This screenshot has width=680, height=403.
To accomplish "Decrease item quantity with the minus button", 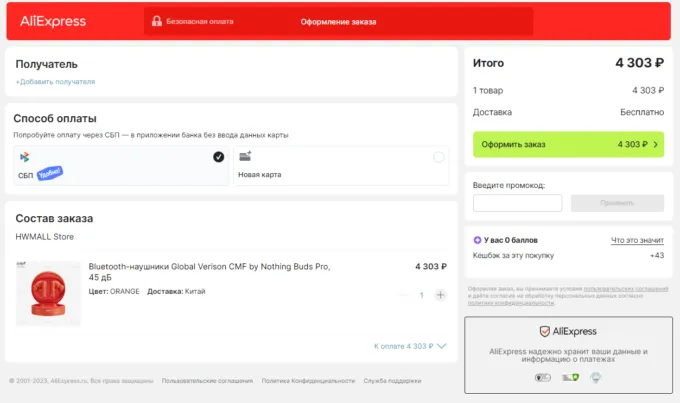I will coord(403,295).
